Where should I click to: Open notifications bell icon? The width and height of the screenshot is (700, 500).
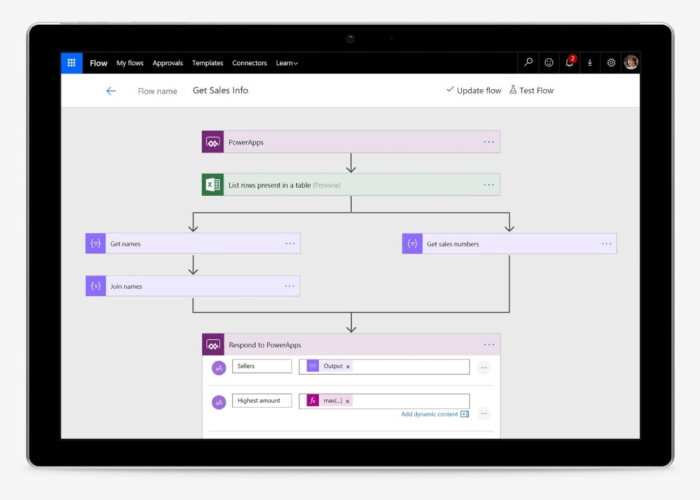pyautogui.click(x=570, y=62)
